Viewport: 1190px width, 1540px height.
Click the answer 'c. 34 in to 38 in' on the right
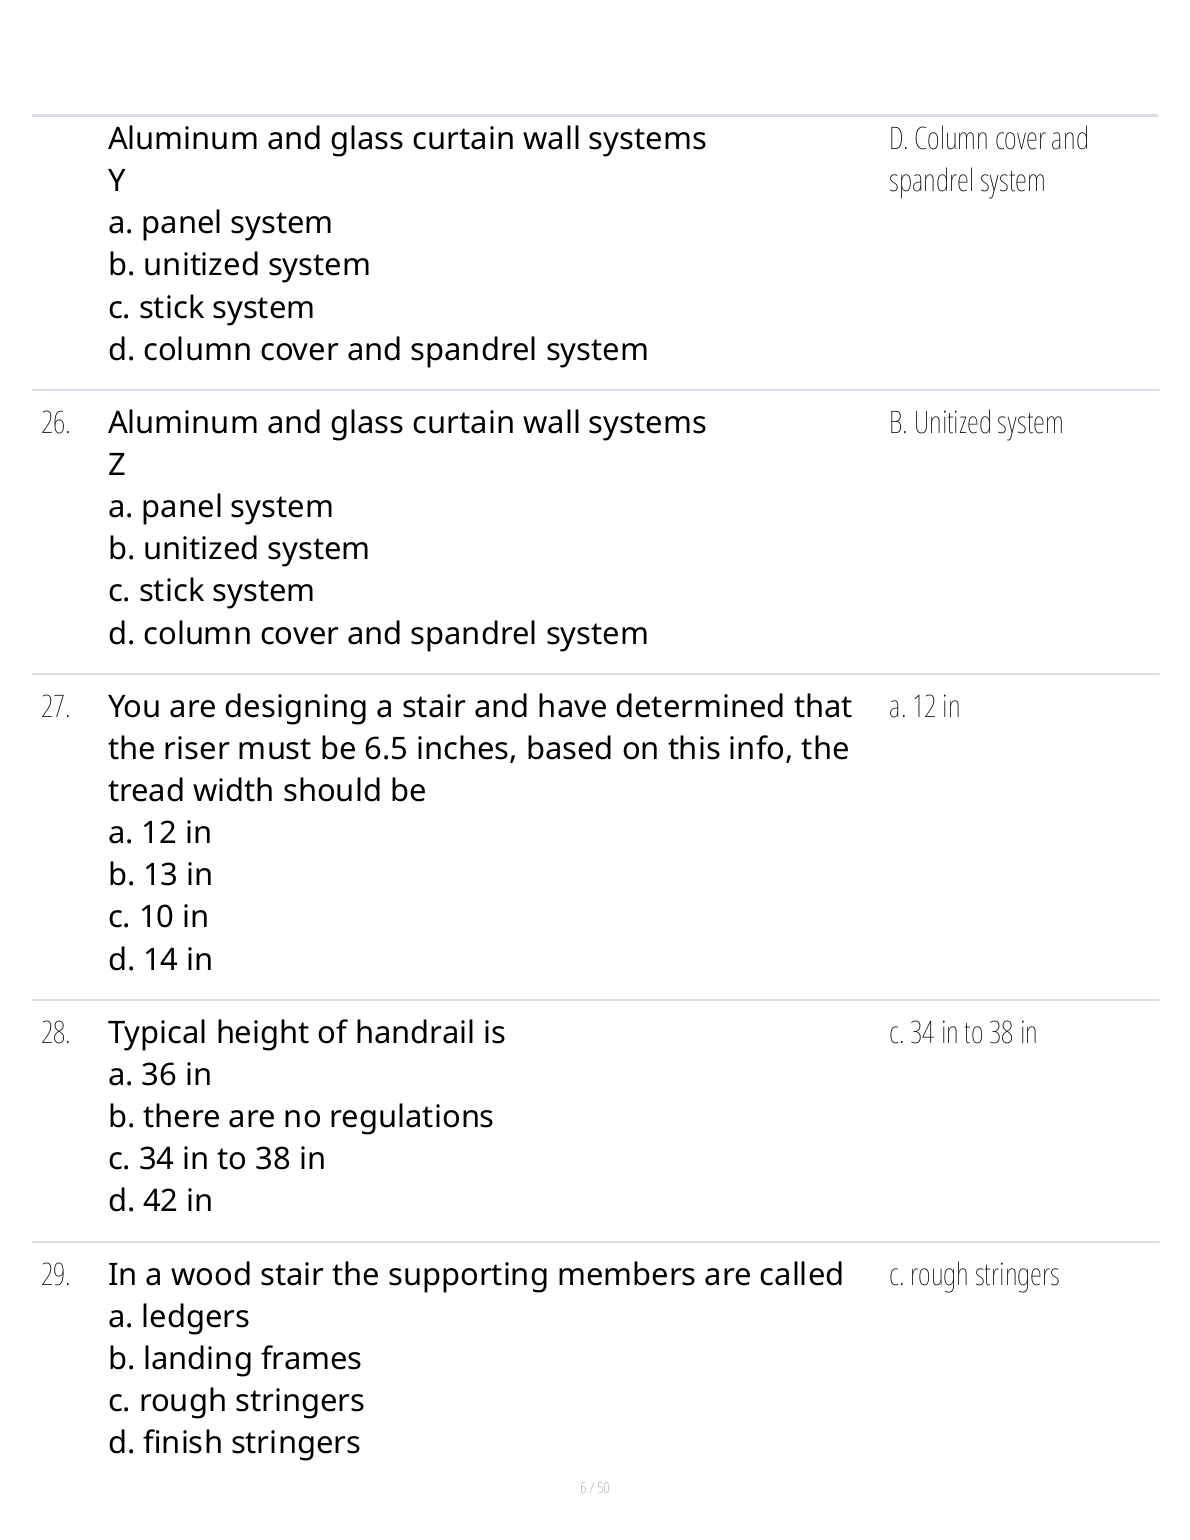click(962, 1034)
